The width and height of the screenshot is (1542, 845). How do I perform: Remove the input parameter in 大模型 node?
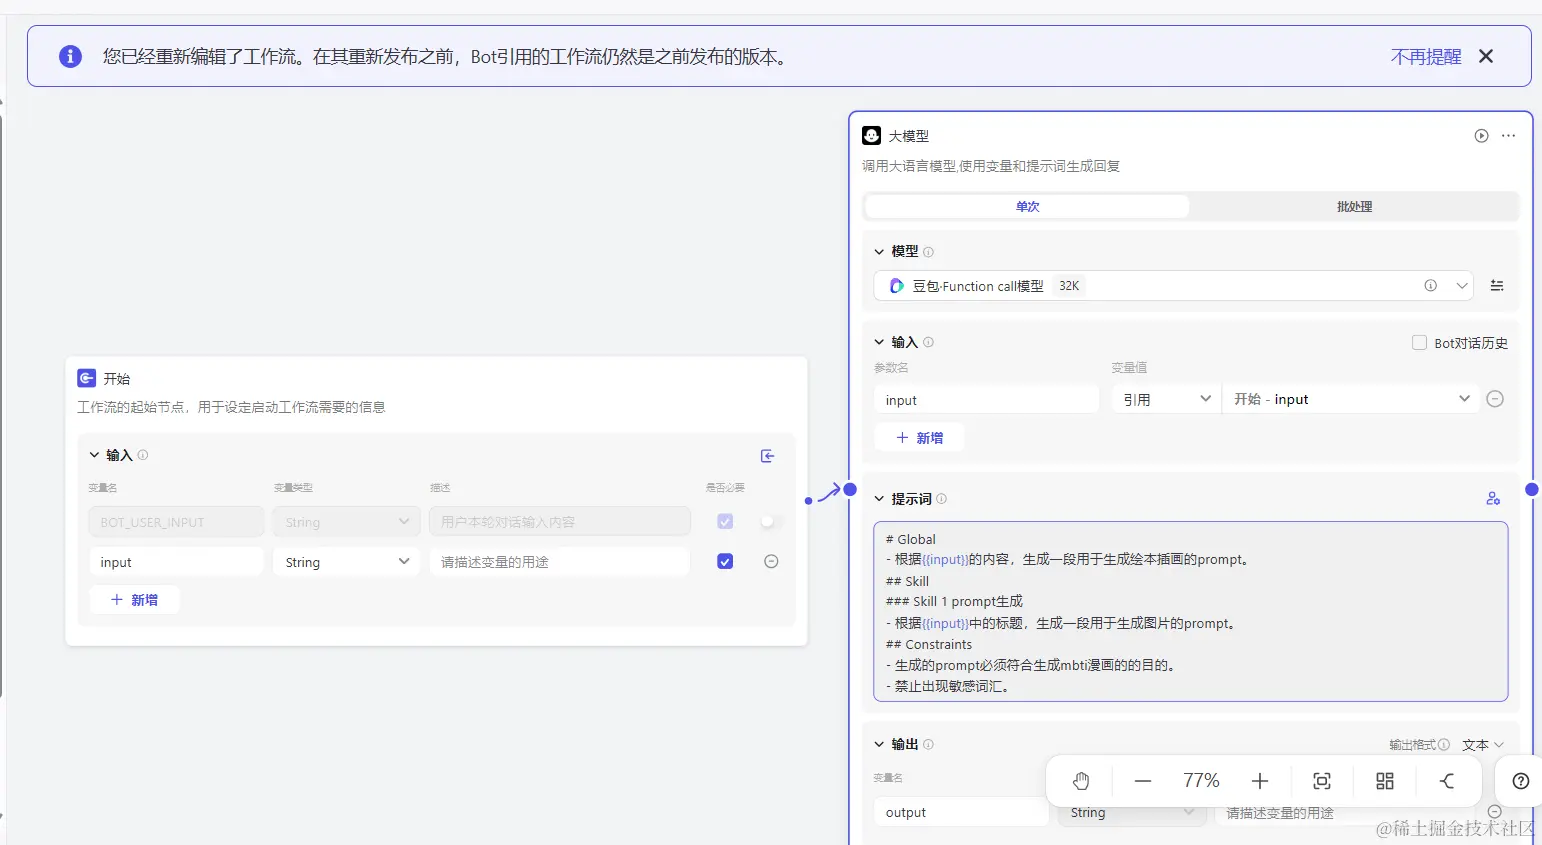tap(1495, 399)
